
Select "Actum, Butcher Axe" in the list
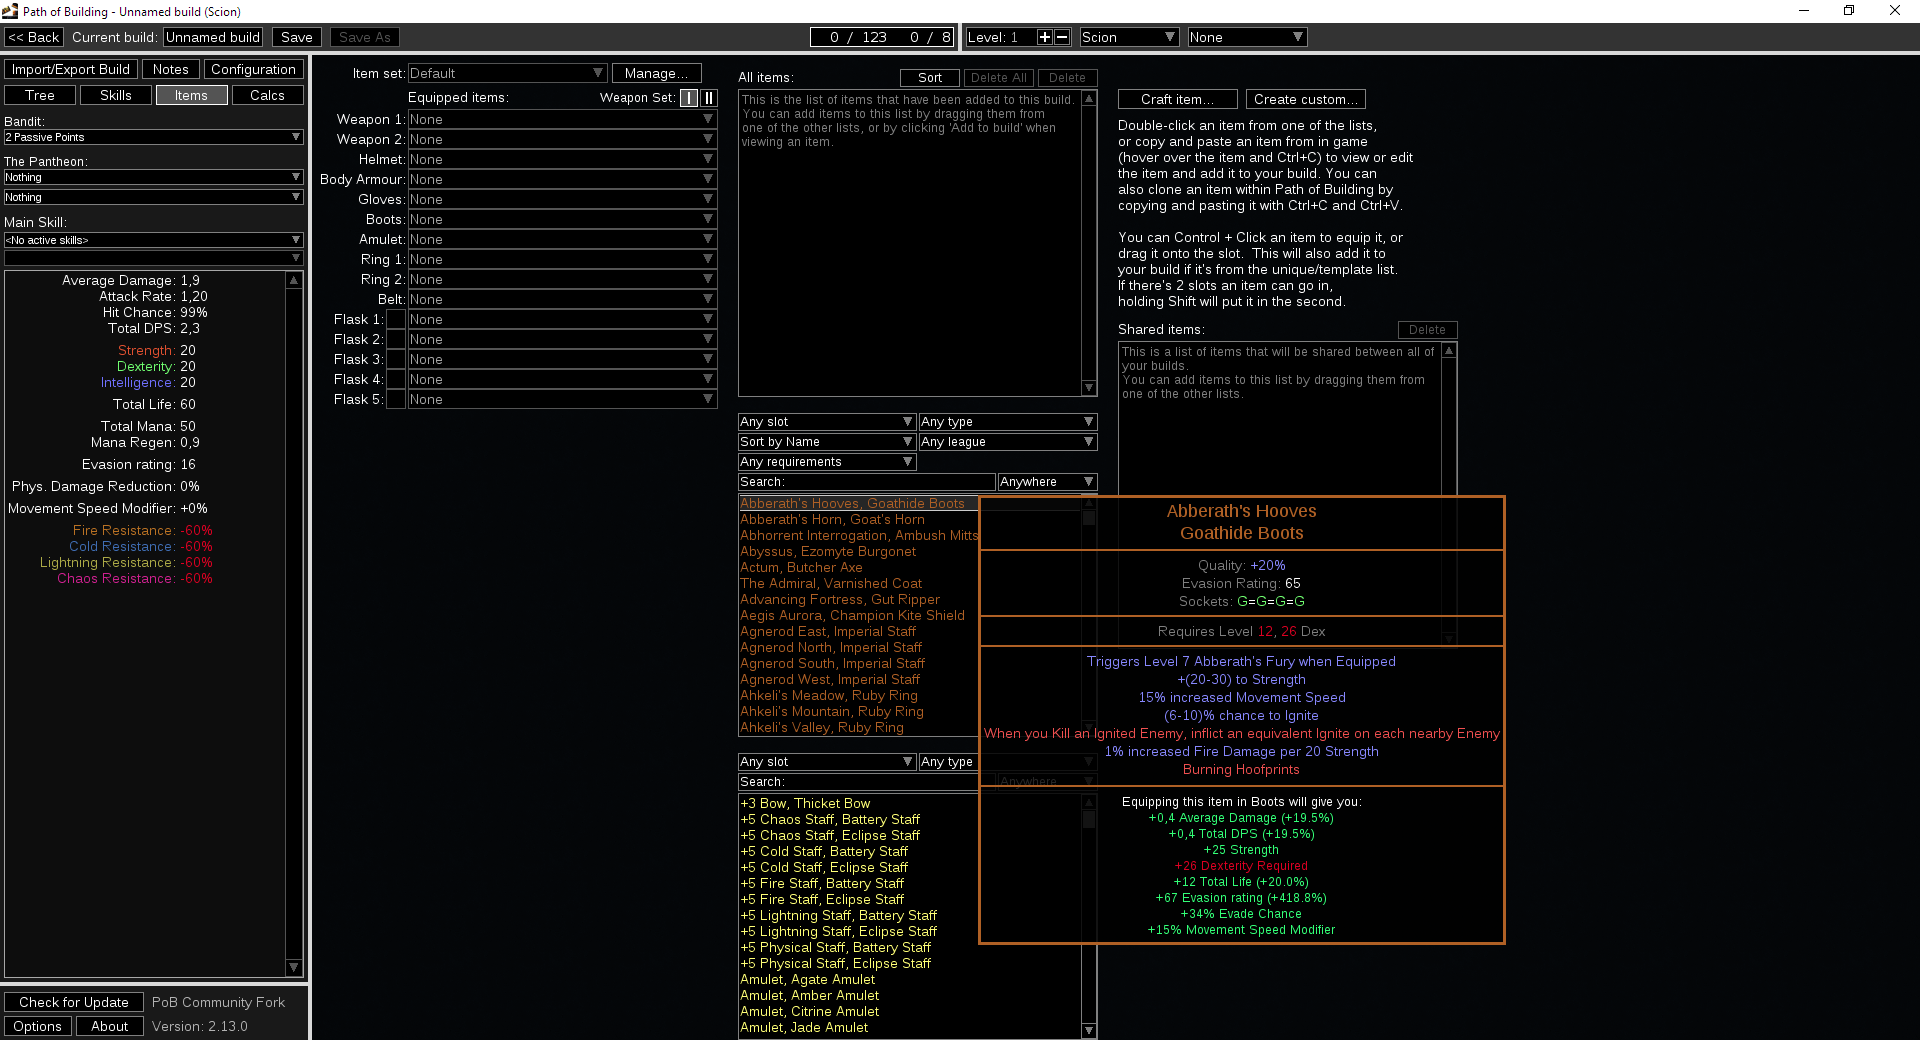click(x=801, y=568)
